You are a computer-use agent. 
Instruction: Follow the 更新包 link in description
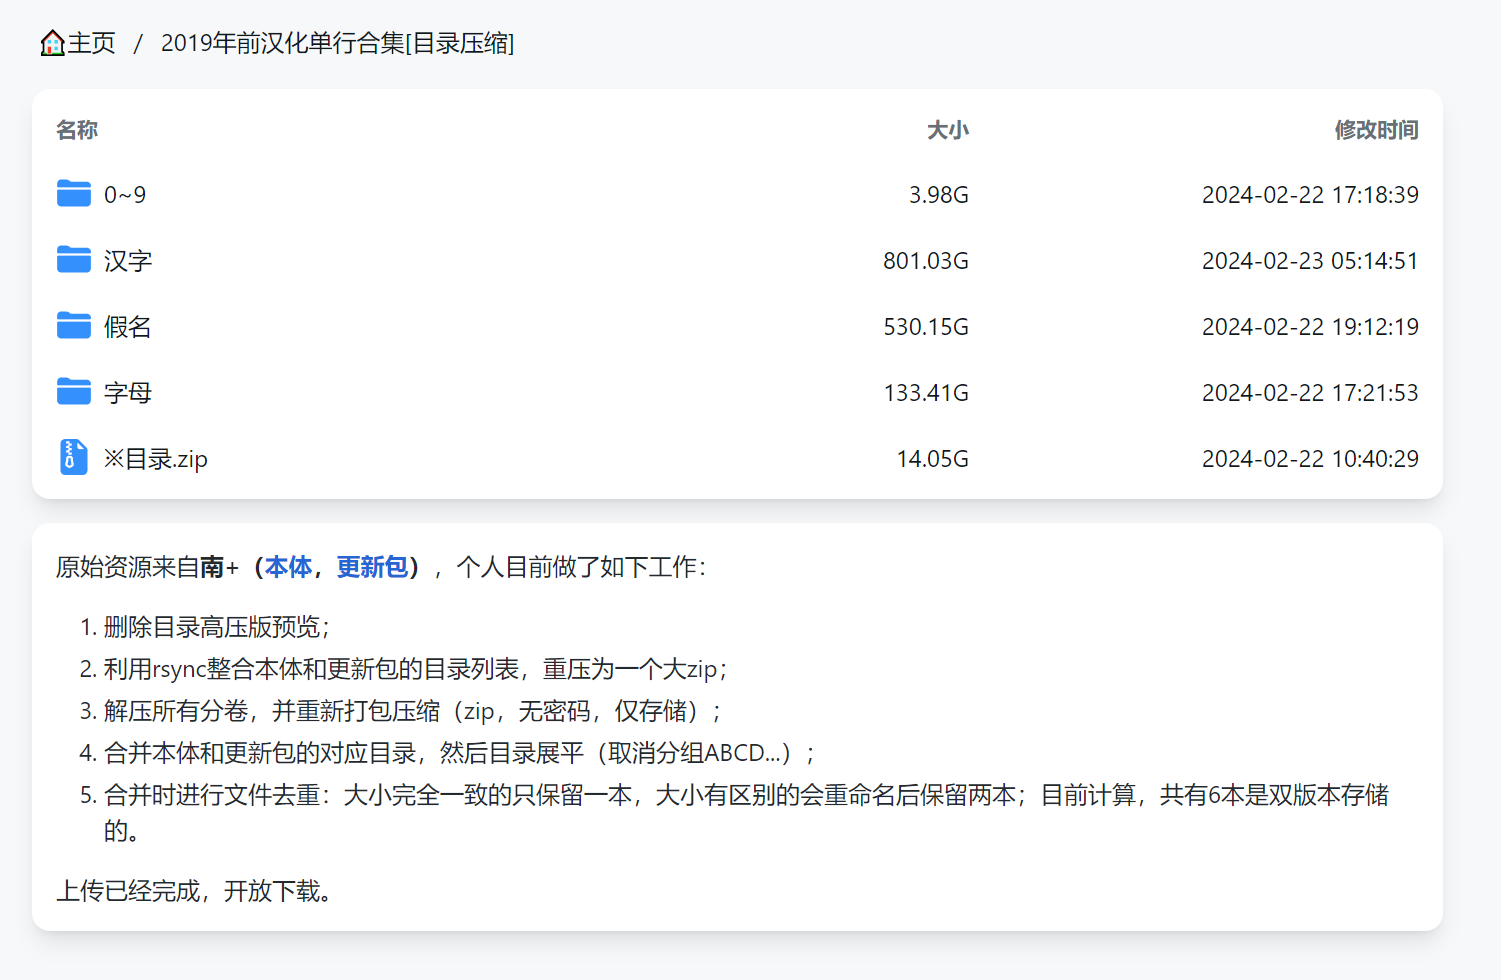[x=372, y=567]
